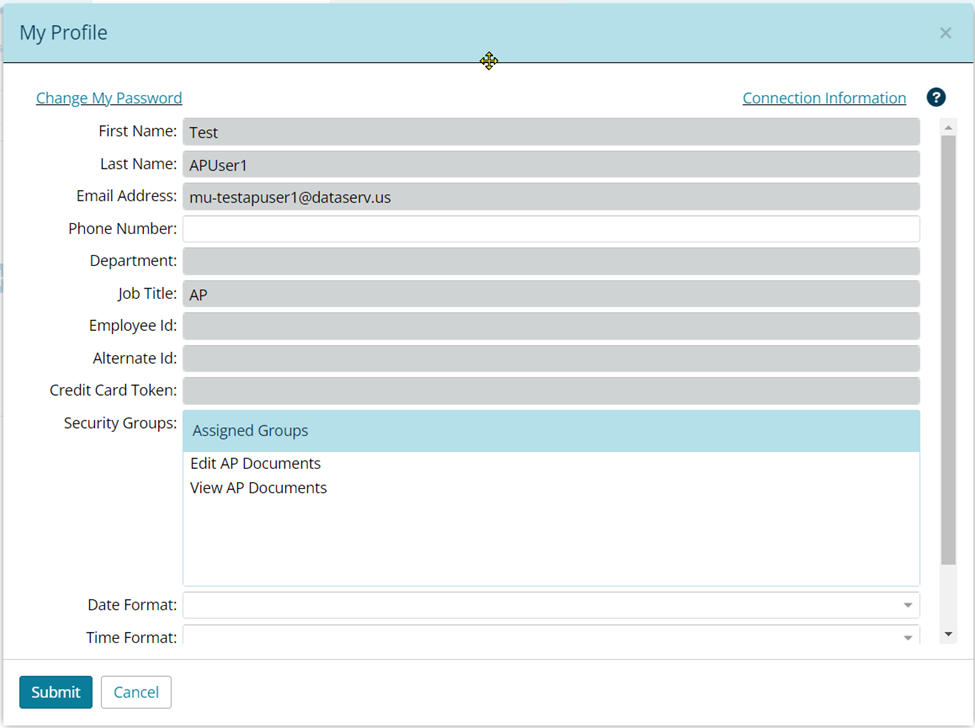Viewport: 975px width, 728px height.
Task: Select the Last Name field
Action: pyautogui.click(x=550, y=165)
